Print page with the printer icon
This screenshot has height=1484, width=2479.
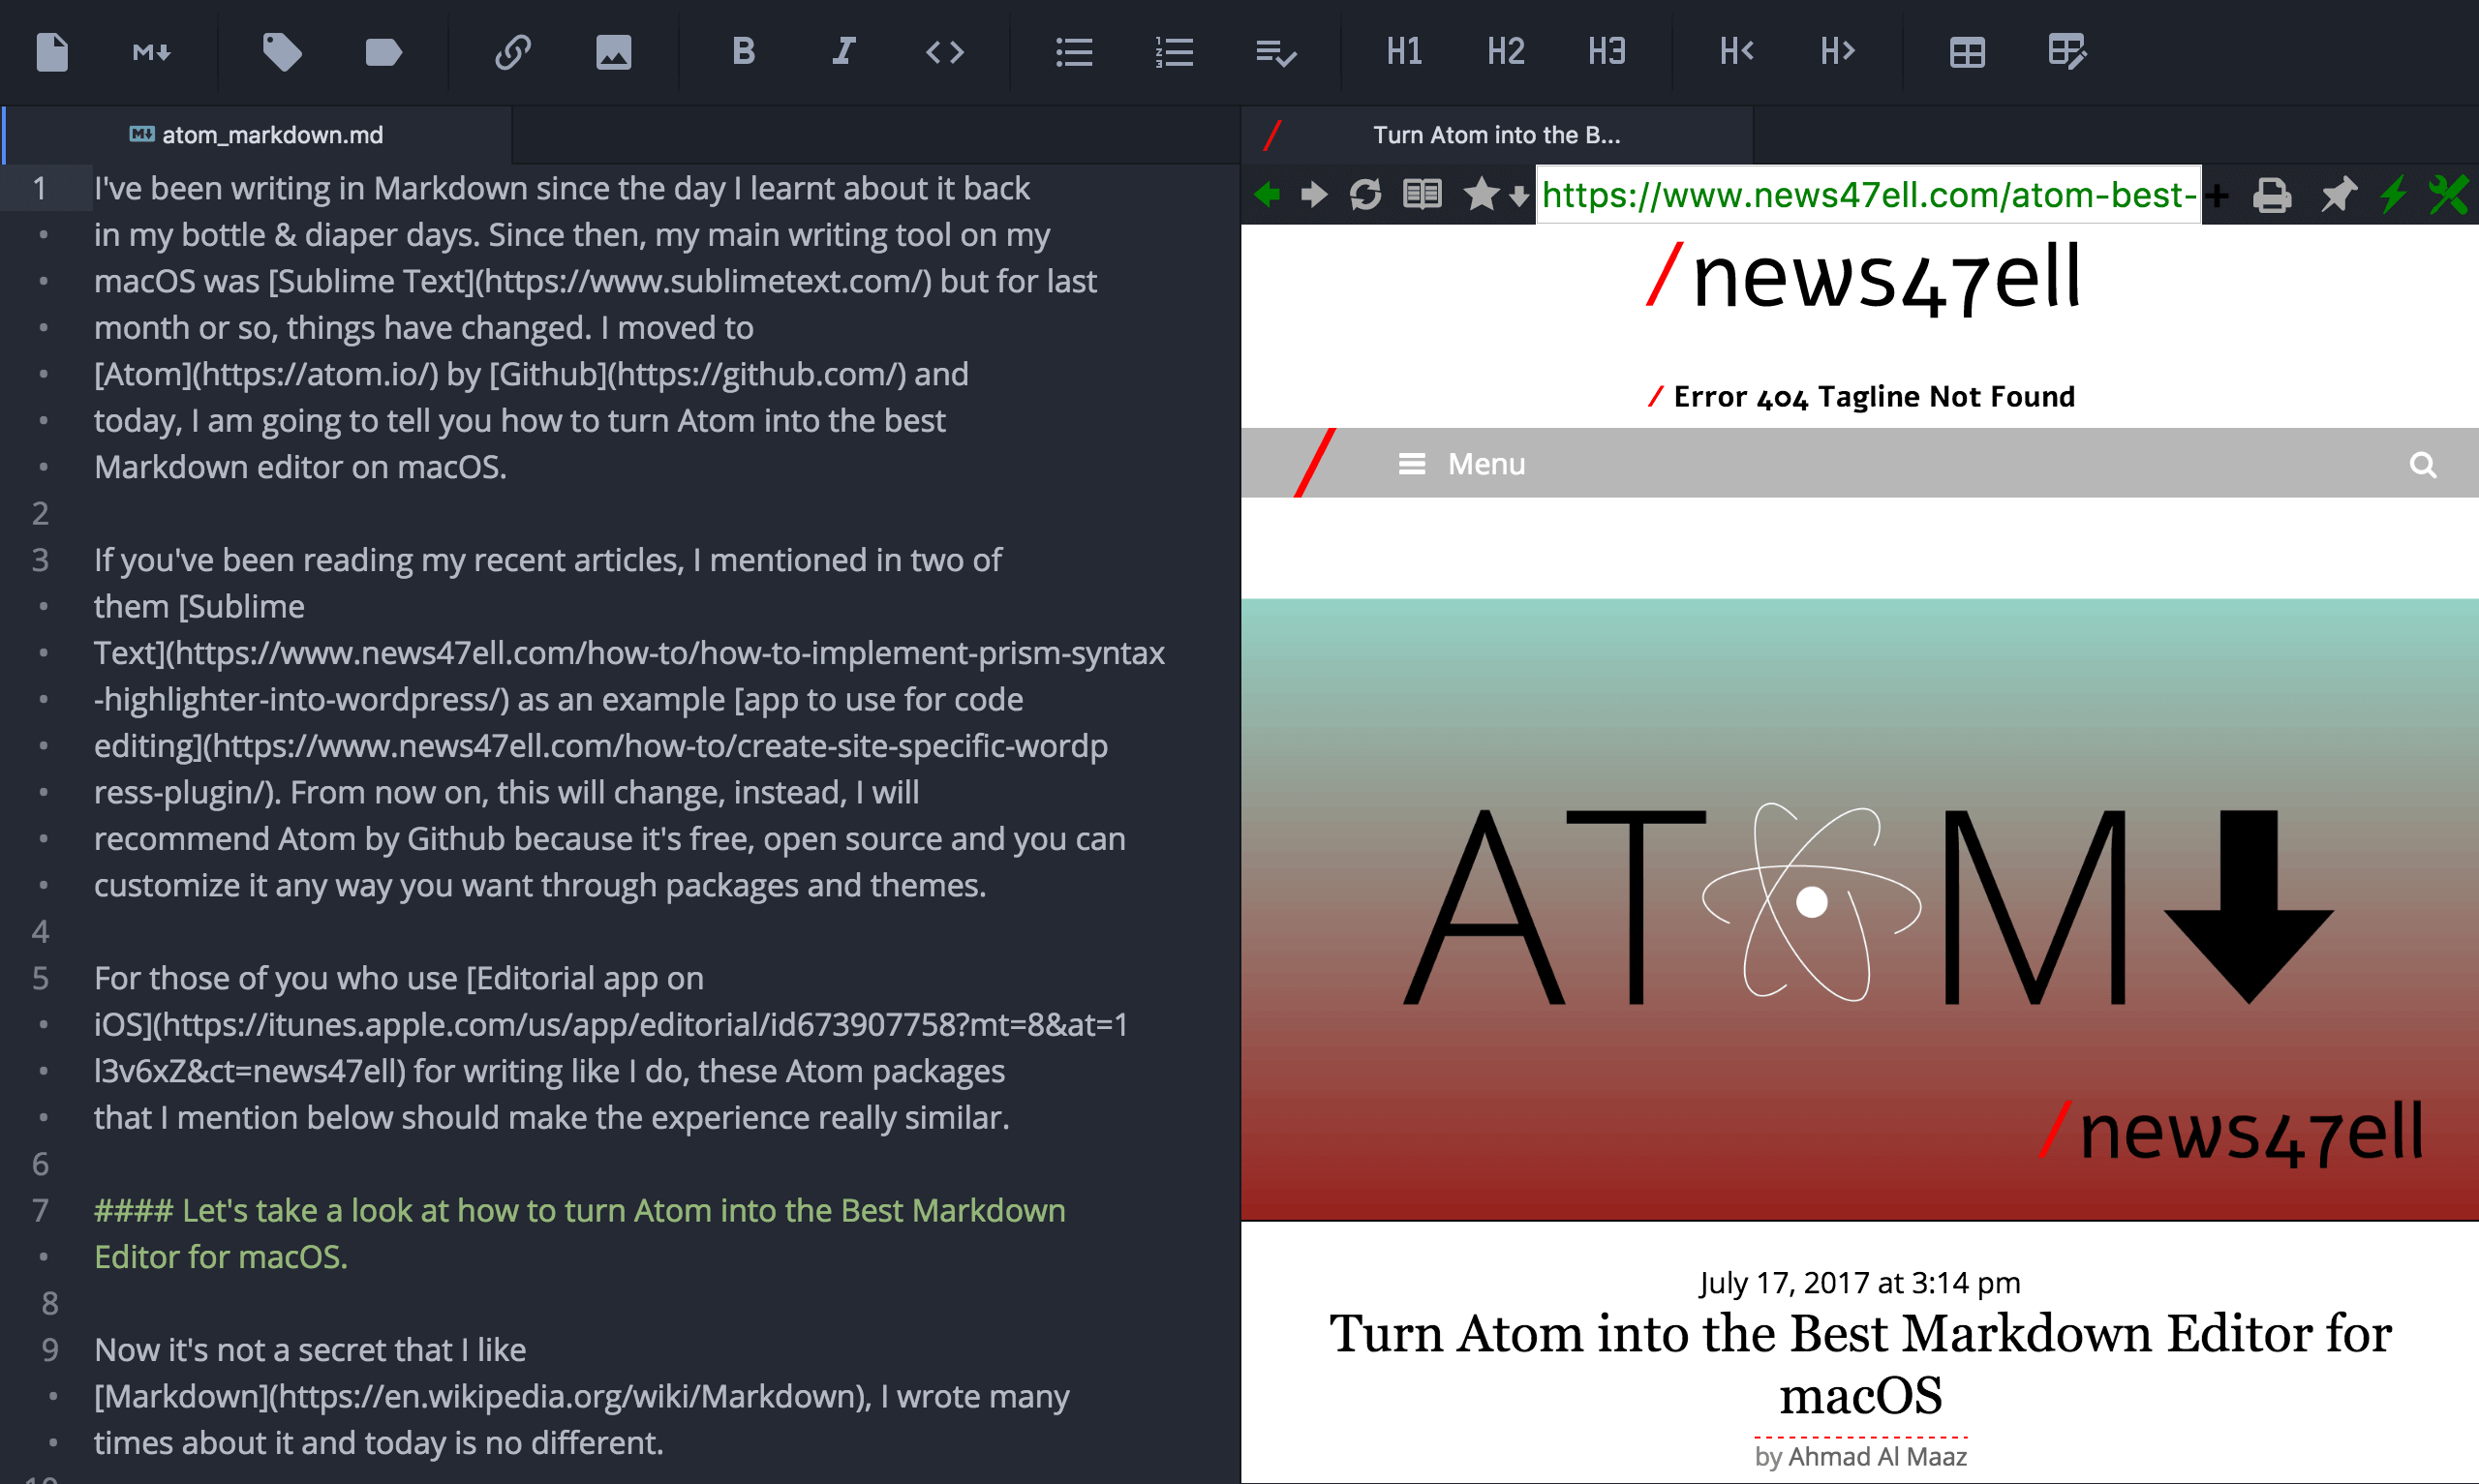pyautogui.click(x=2272, y=195)
